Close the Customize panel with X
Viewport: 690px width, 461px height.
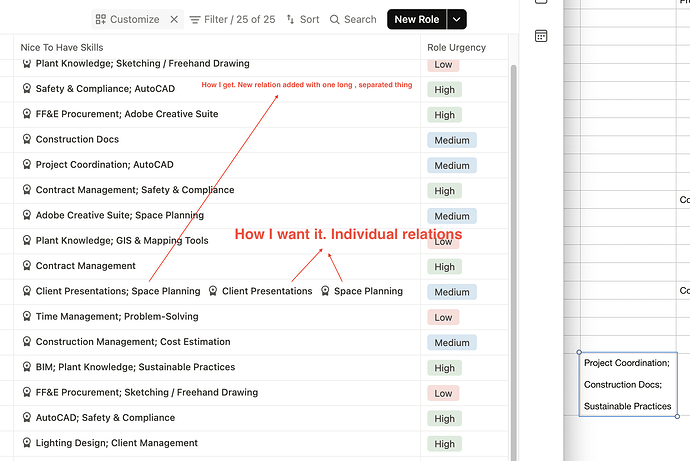click(174, 19)
